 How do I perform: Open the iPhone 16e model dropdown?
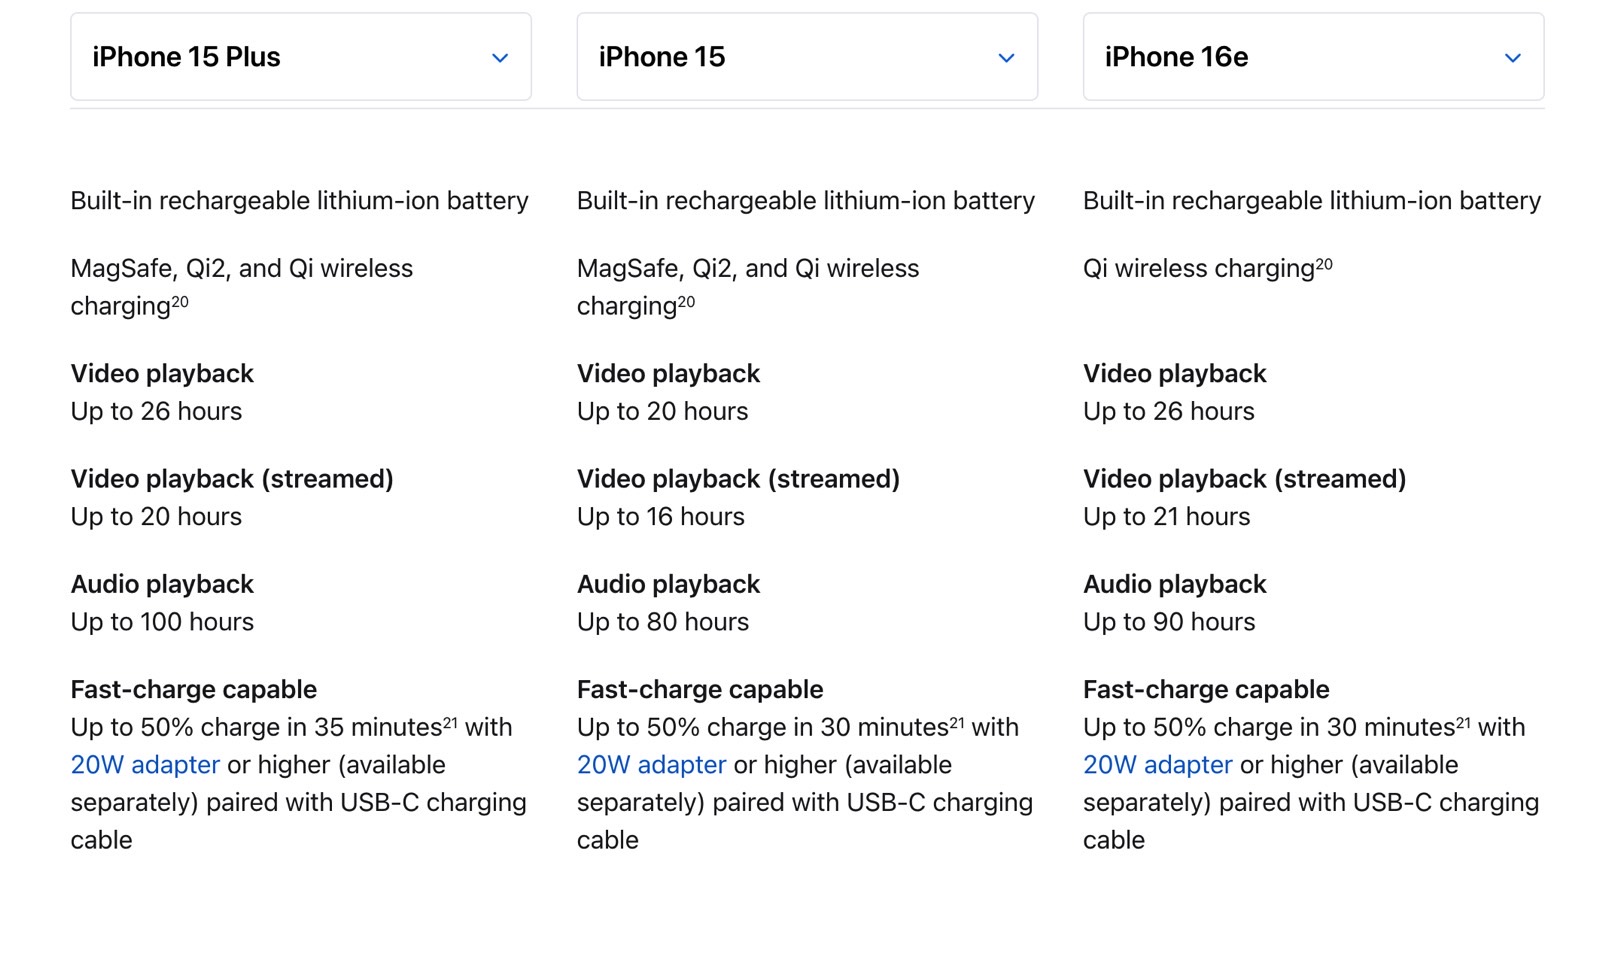tap(1313, 57)
